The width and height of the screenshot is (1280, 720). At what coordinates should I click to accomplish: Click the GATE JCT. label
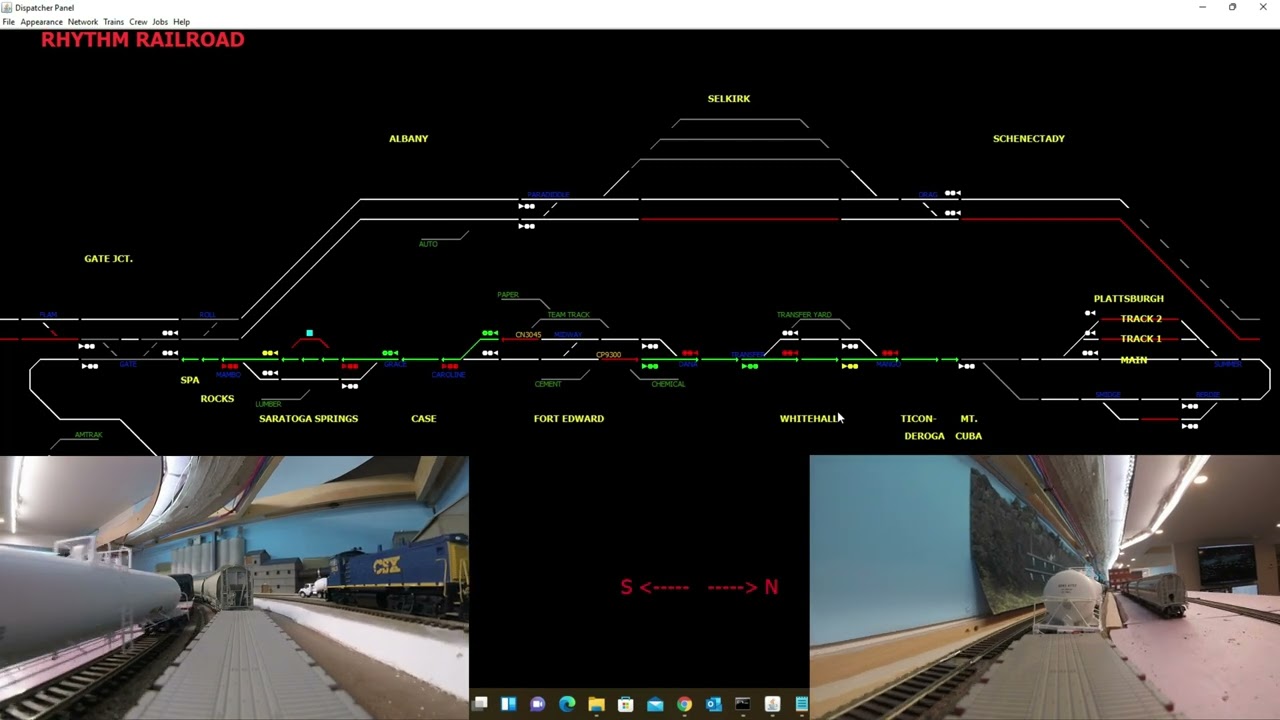(108, 259)
